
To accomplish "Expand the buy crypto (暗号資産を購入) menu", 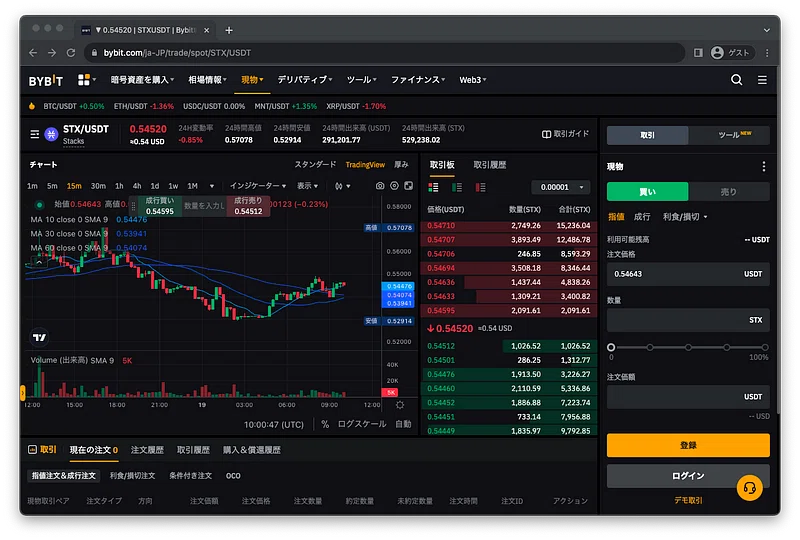I will (x=142, y=80).
